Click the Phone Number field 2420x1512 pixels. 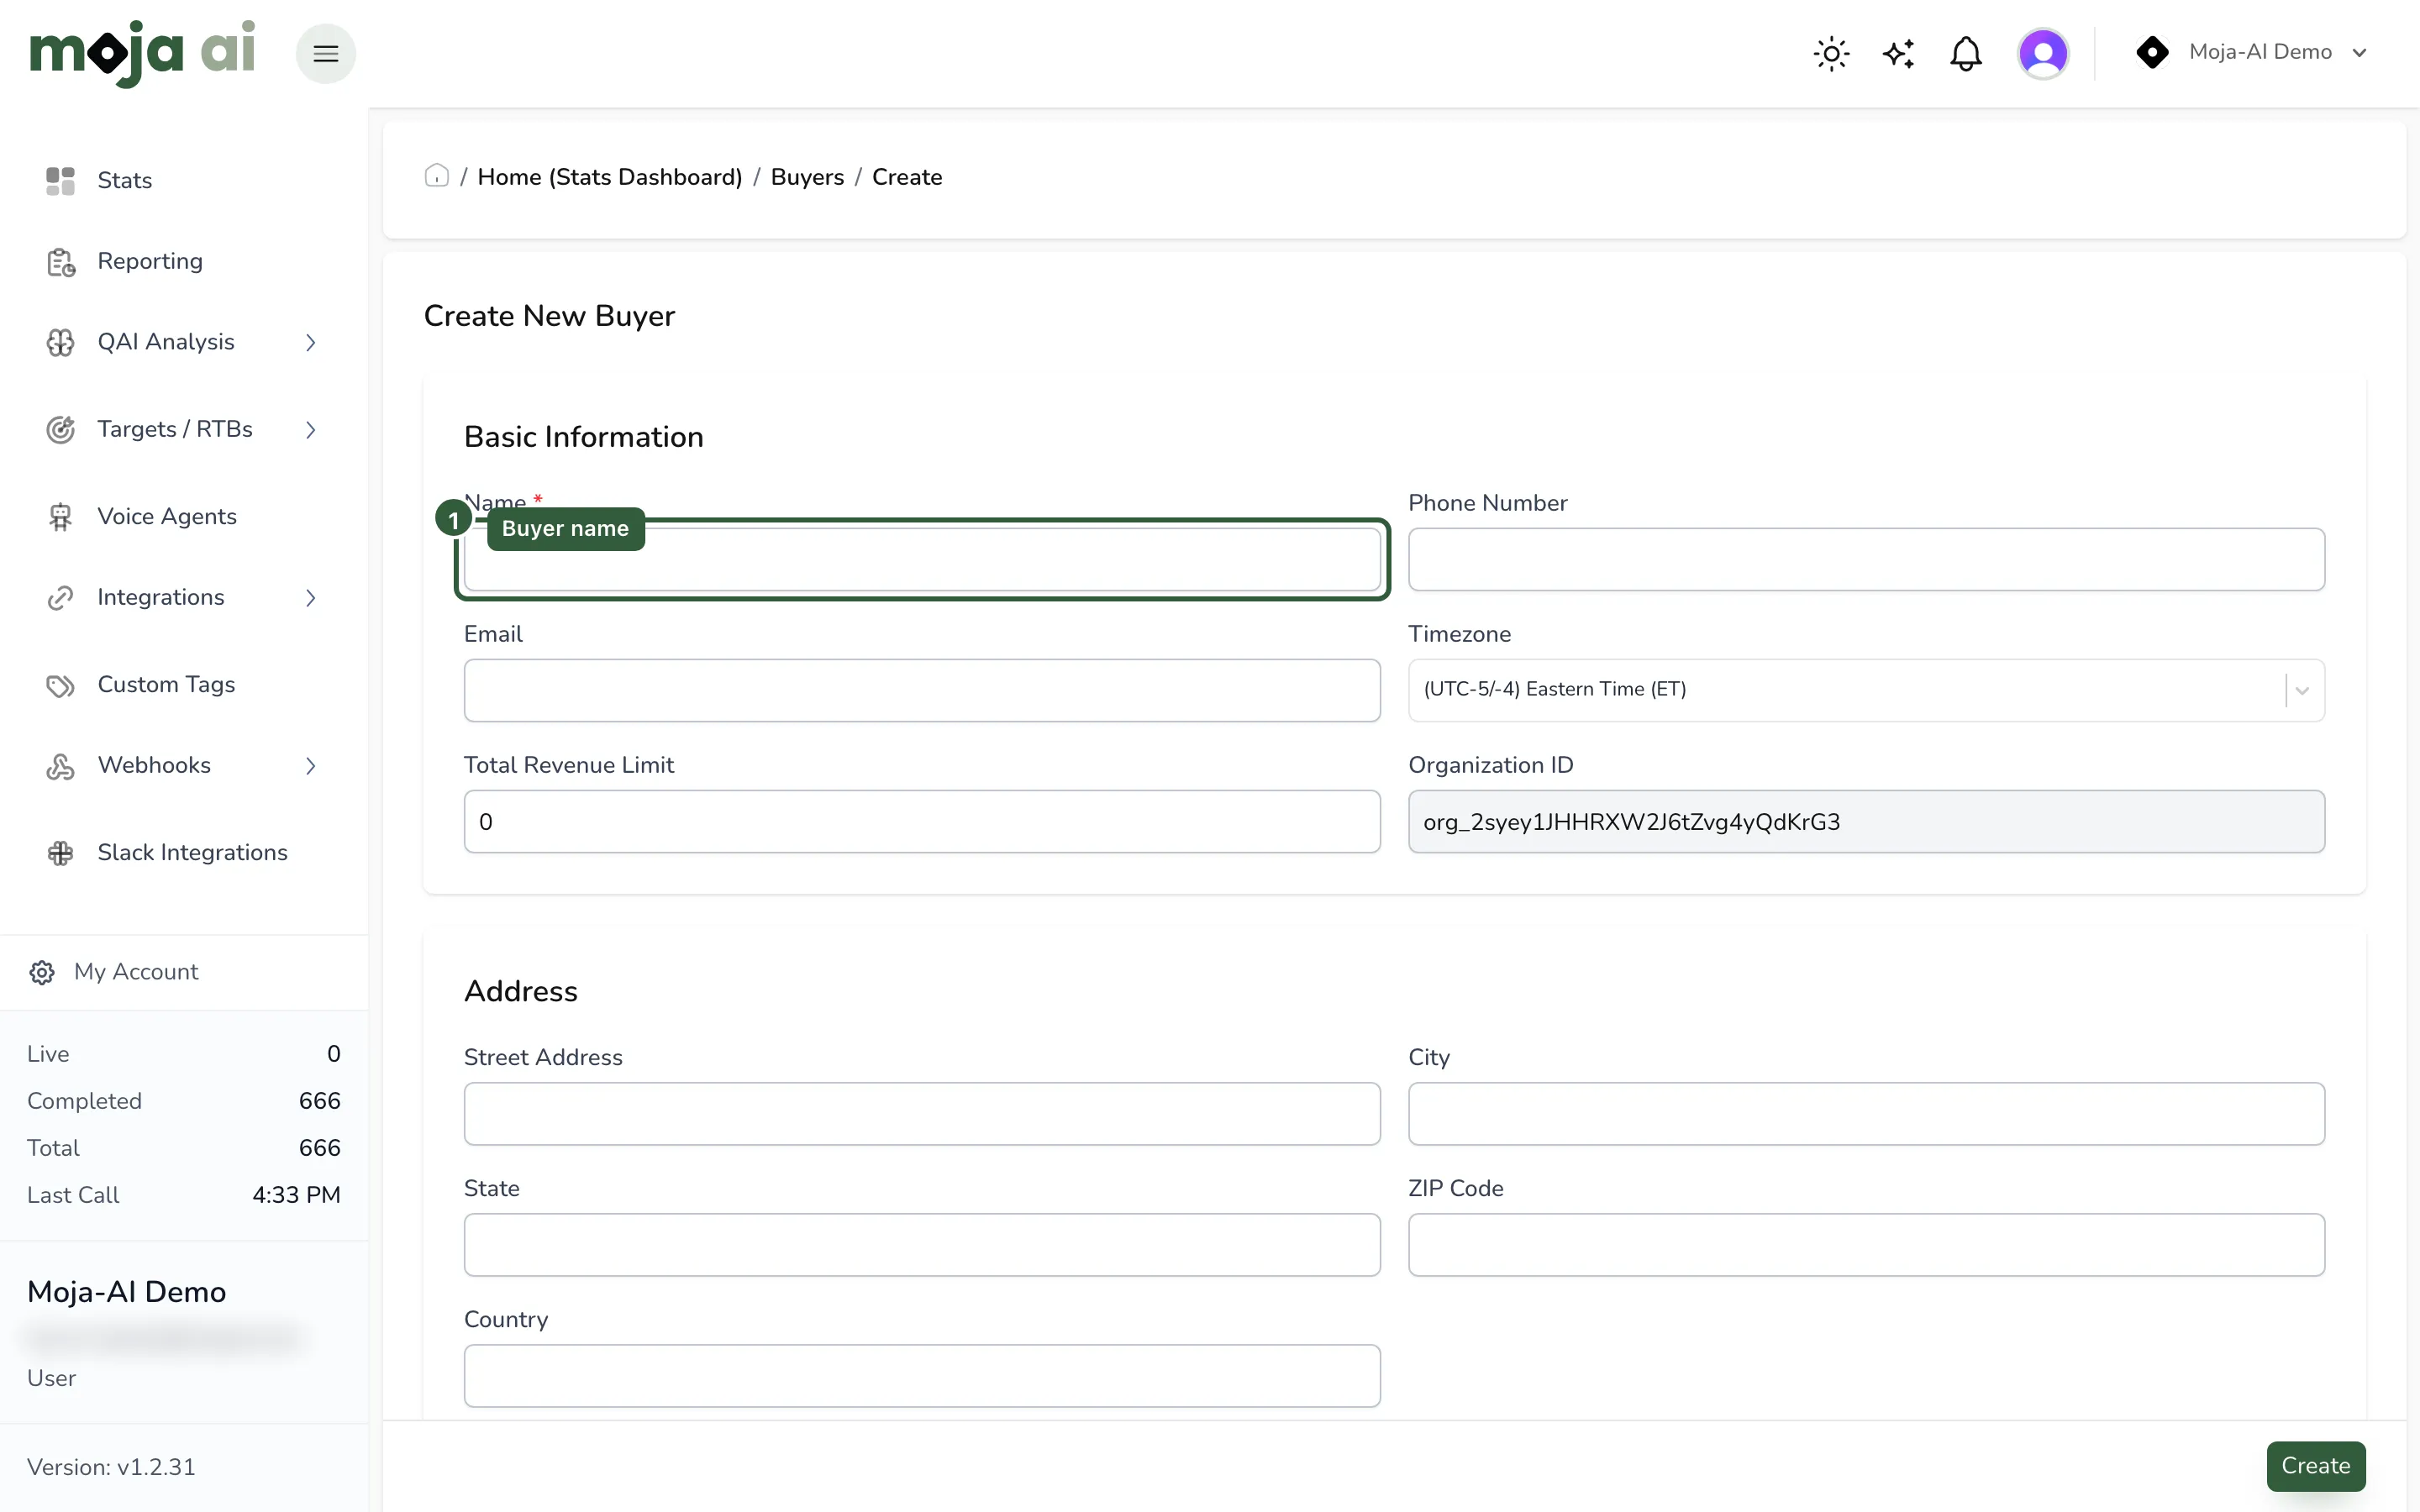(x=1866, y=559)
